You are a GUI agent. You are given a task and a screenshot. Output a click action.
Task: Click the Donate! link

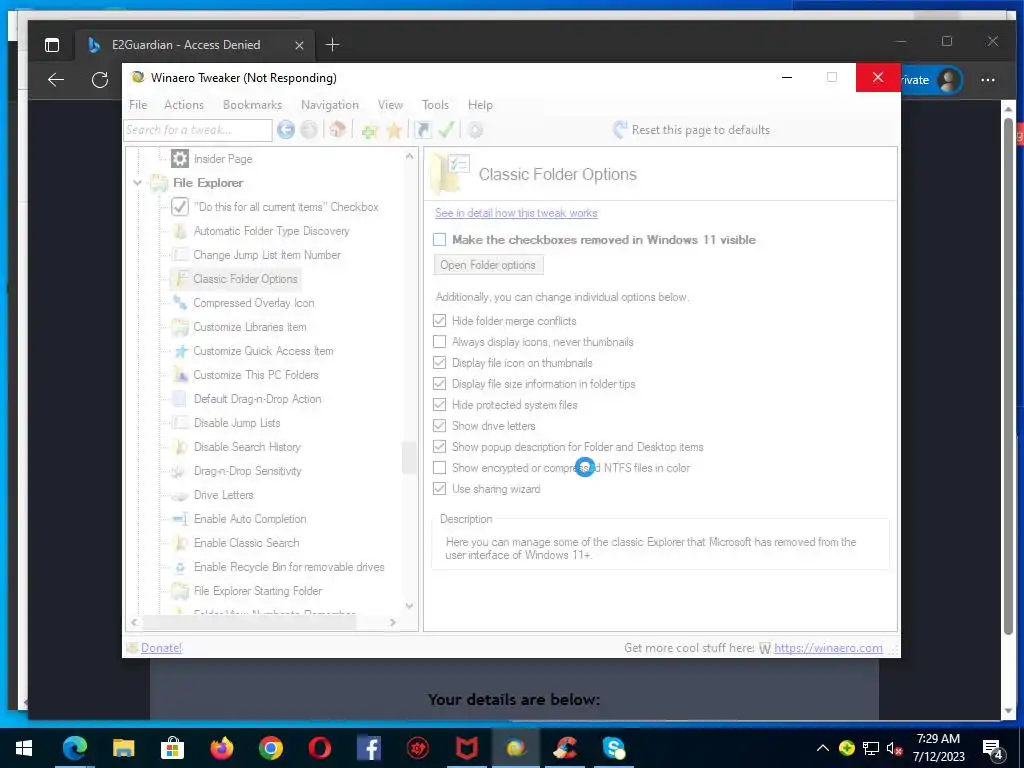pyautogui.click(x=161, y=648)
